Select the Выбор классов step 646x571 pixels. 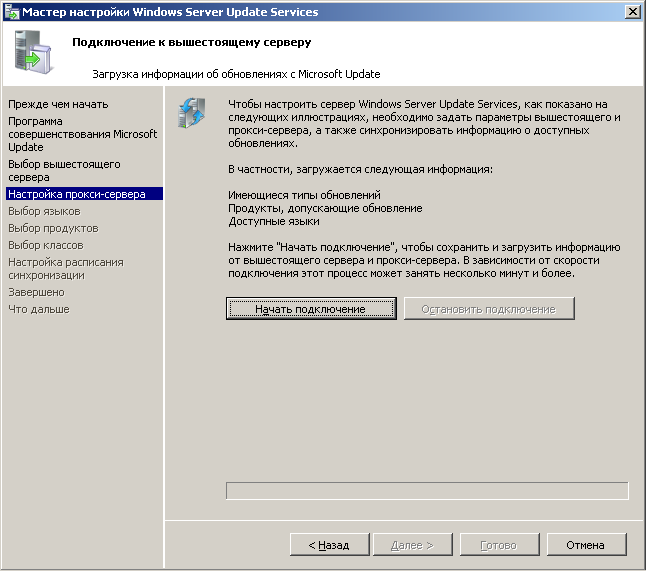tap(46, 245)
